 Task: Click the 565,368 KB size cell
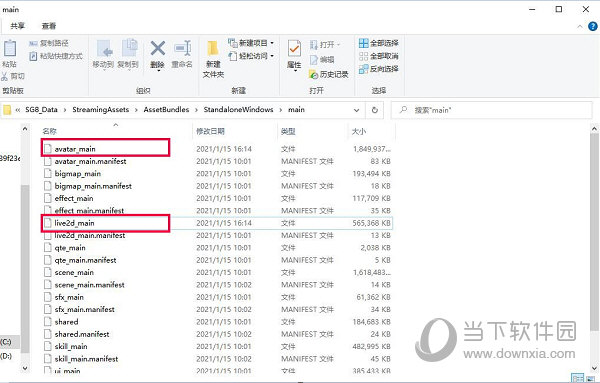pos(371,223)
